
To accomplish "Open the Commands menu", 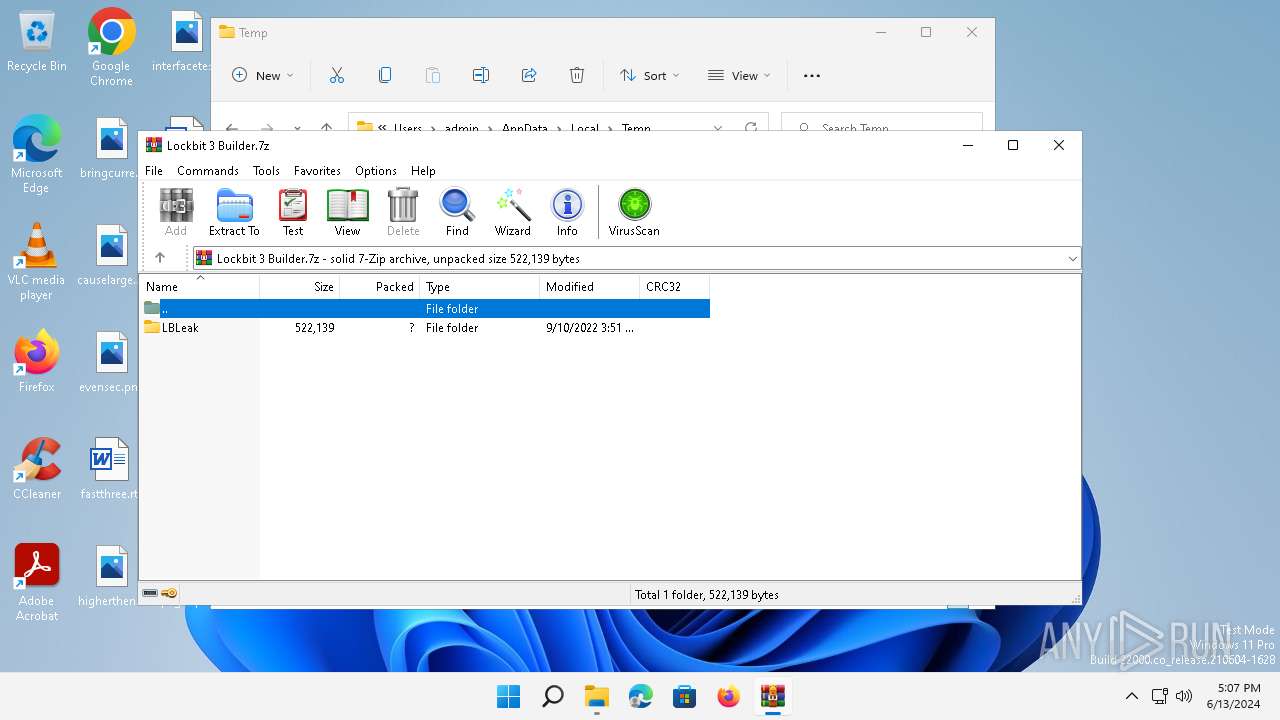I will point(208,171).
